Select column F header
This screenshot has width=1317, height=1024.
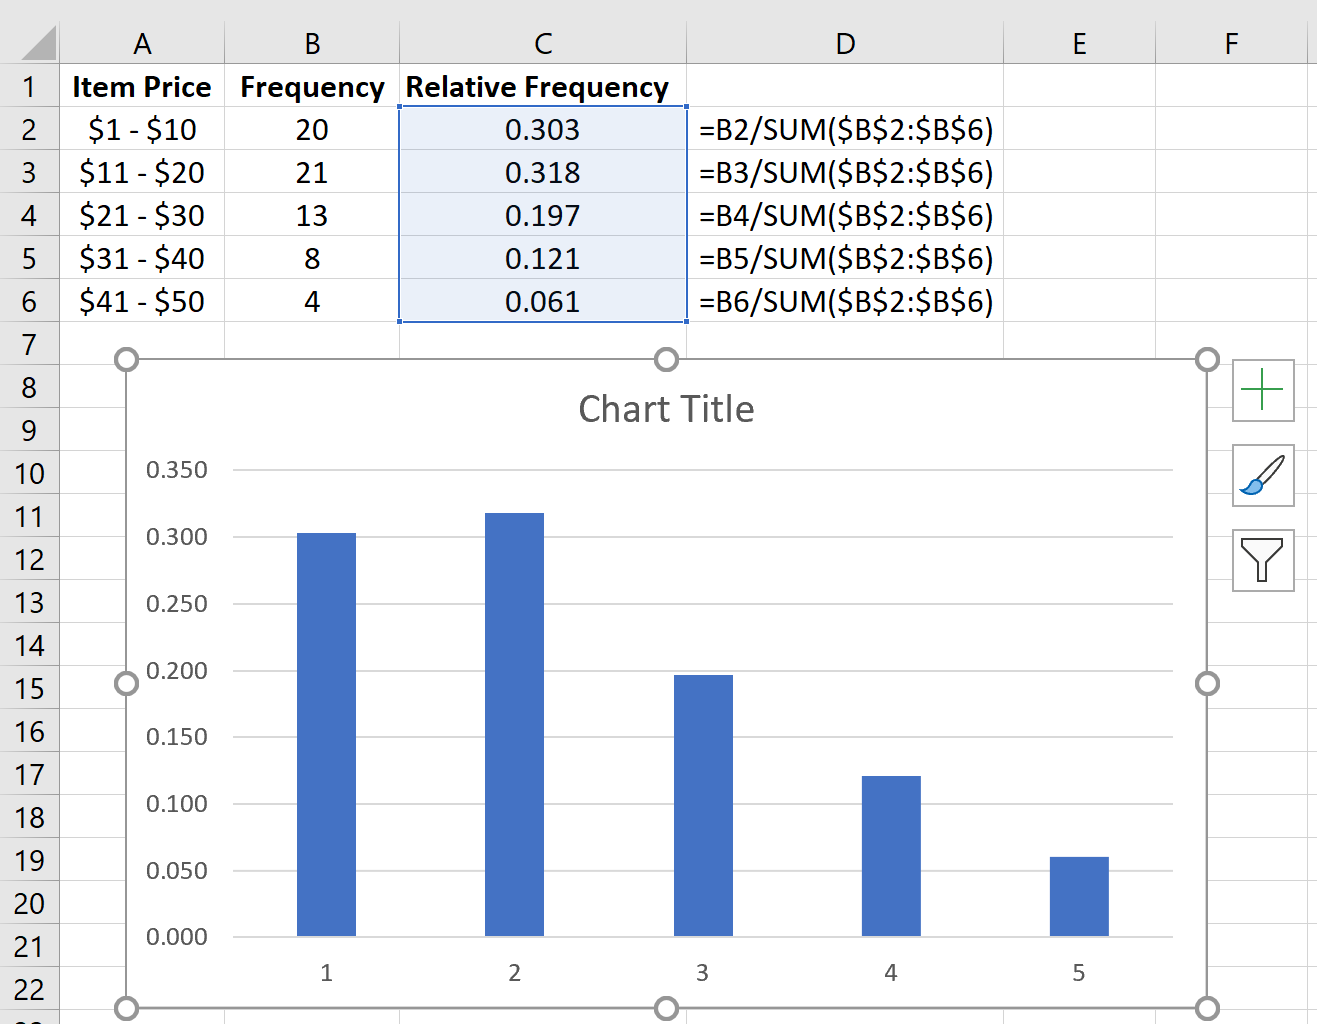tap(1231, 44)
